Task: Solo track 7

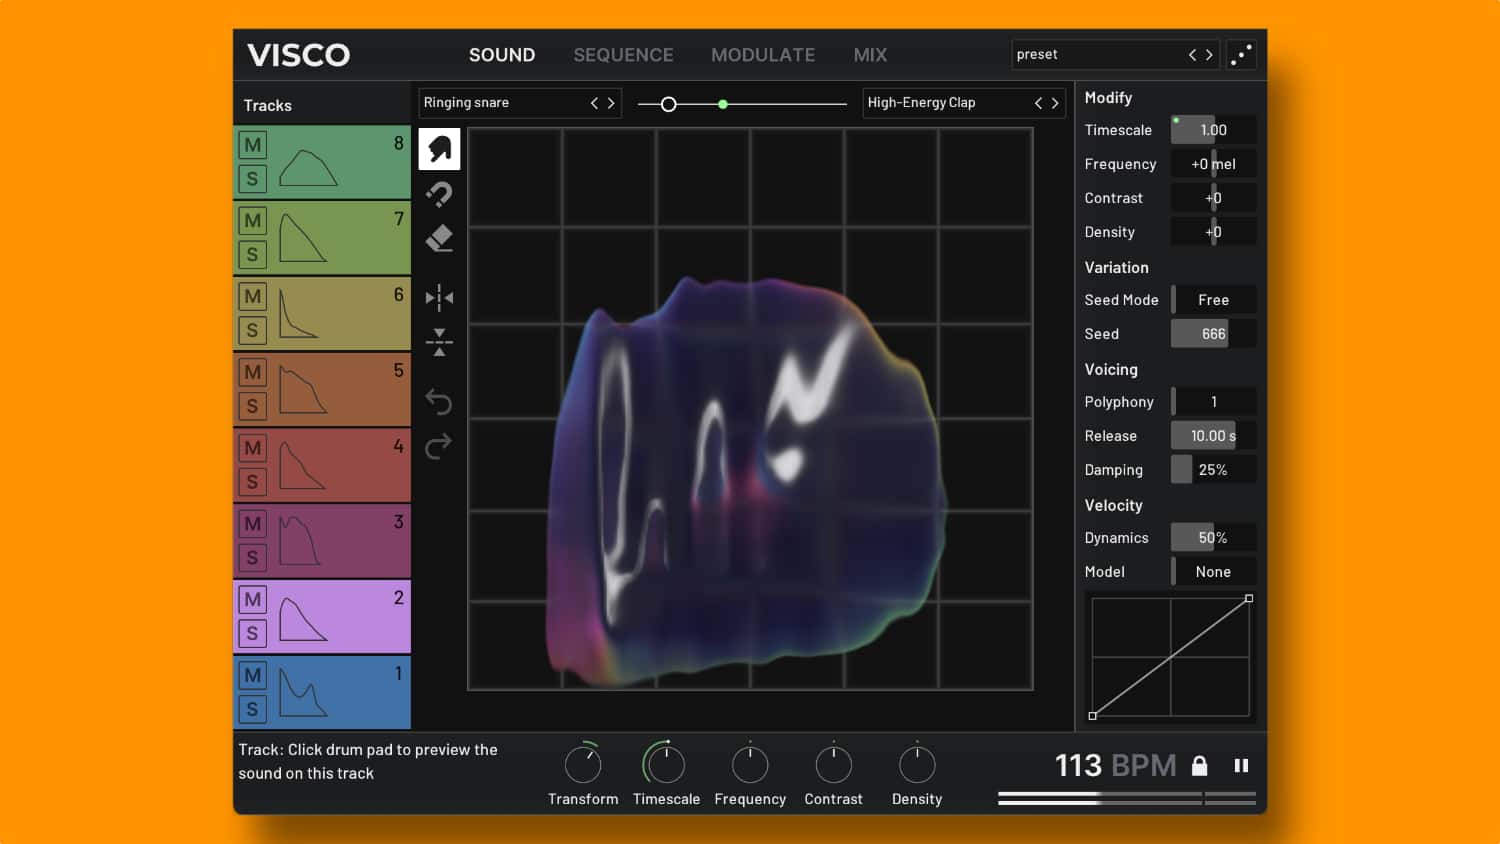Action: tap(253, 254)
